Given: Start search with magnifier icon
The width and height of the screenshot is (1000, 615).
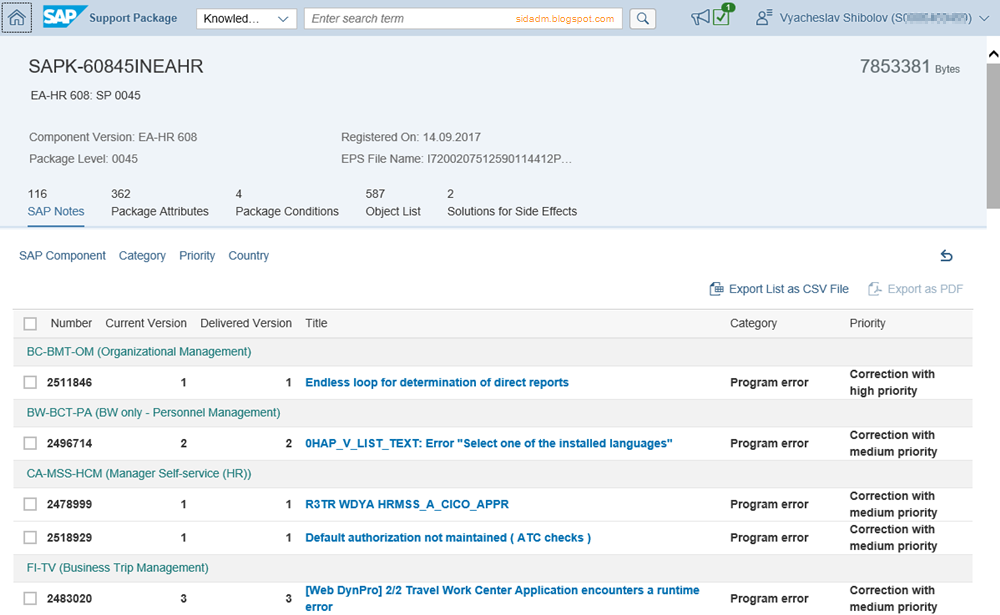Looking at the screenshot, I should point(642,19).
